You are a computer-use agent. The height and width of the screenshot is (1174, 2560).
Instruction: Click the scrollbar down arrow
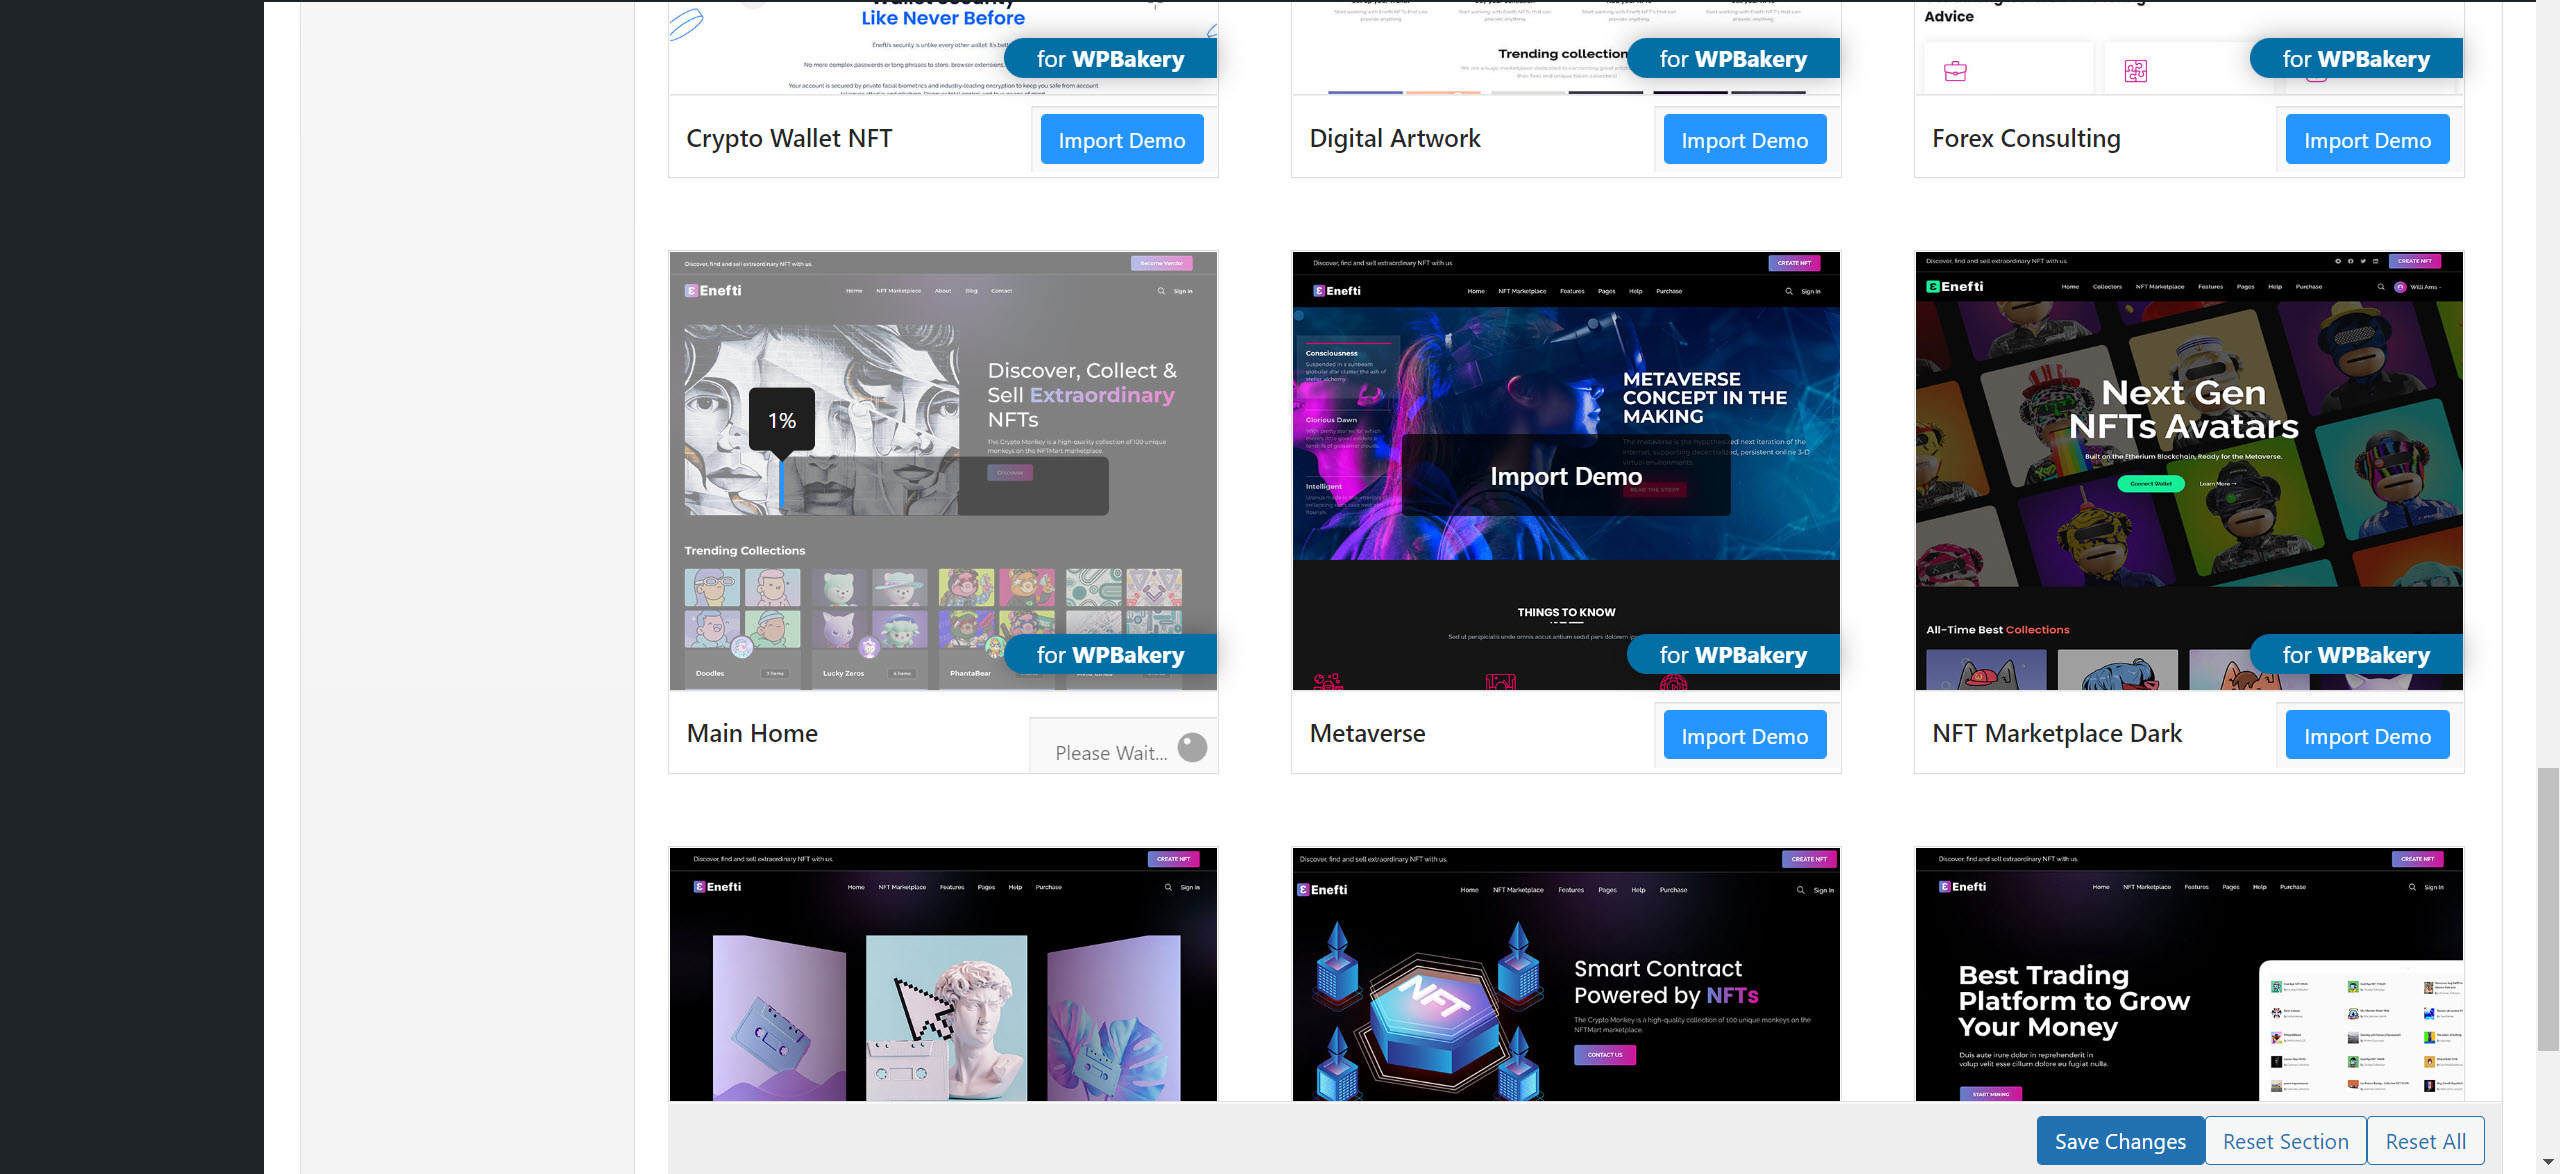(2548, 1162)
